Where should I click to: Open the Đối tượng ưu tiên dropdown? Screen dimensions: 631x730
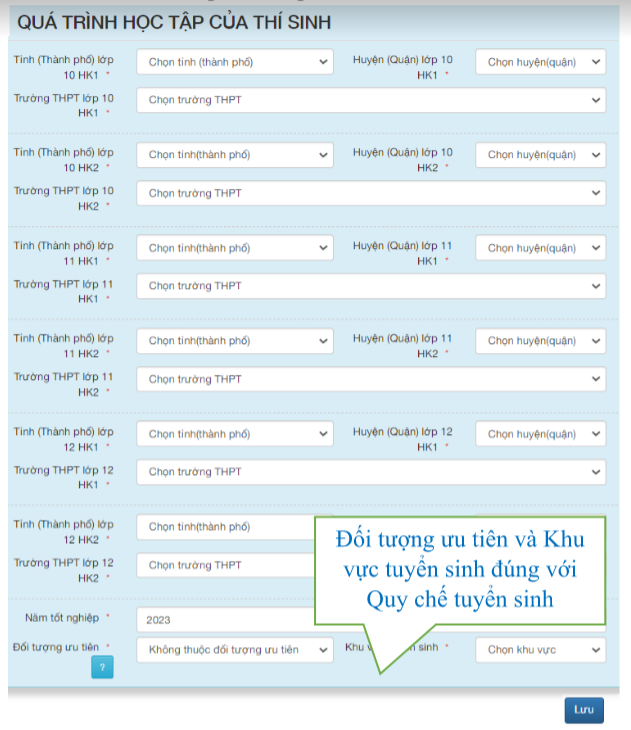(235, 649)
